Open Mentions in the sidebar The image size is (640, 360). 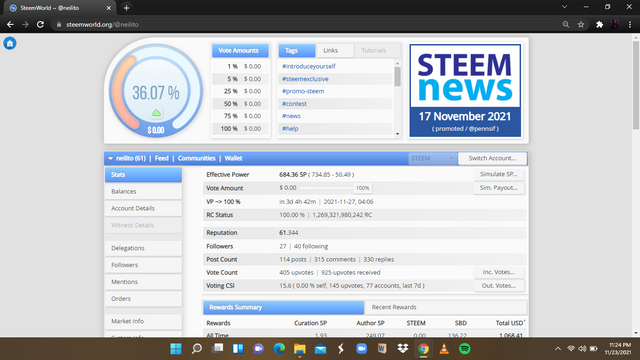(143, 282)
